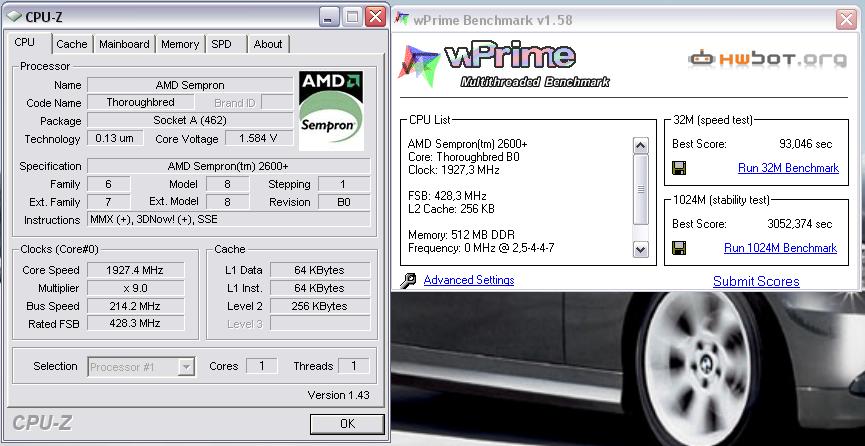Switch to the SPD tab

click(221, 44)
